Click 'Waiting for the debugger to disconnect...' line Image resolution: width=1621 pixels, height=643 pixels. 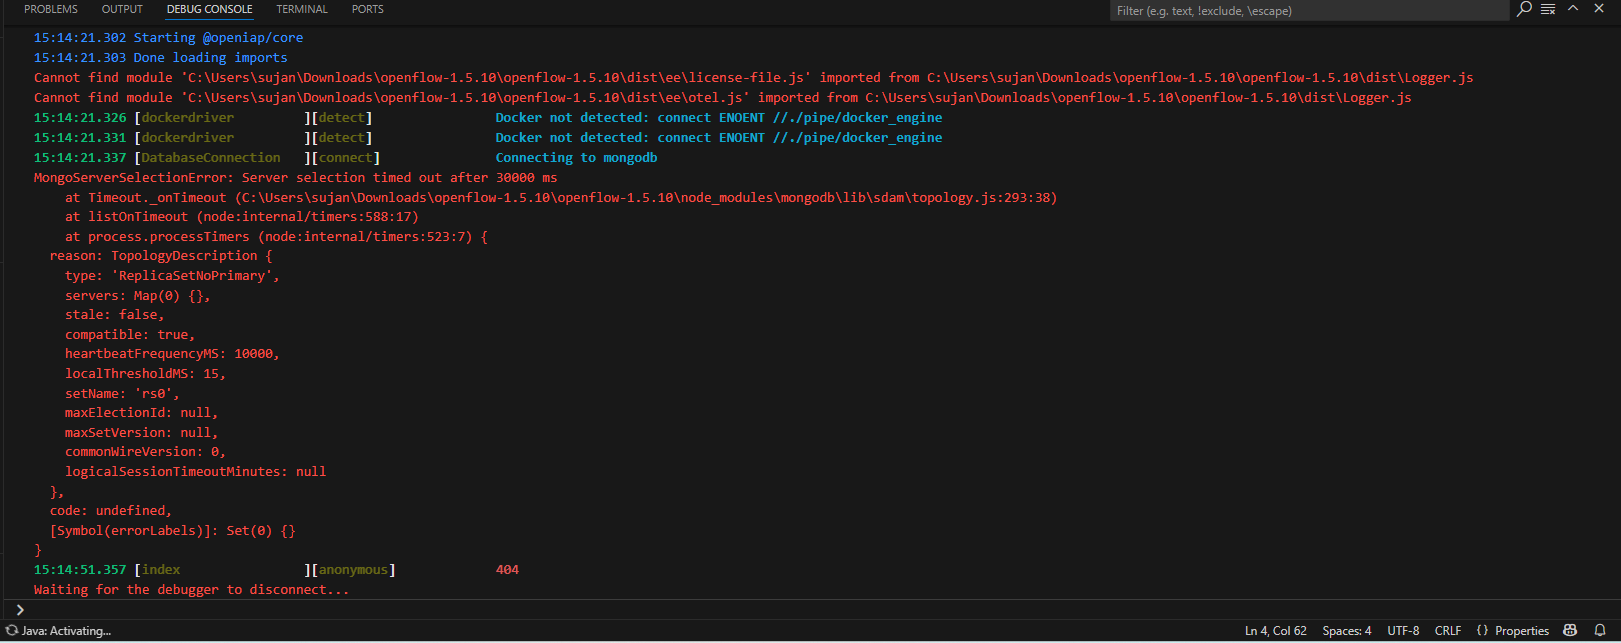(x=192, y=590)
